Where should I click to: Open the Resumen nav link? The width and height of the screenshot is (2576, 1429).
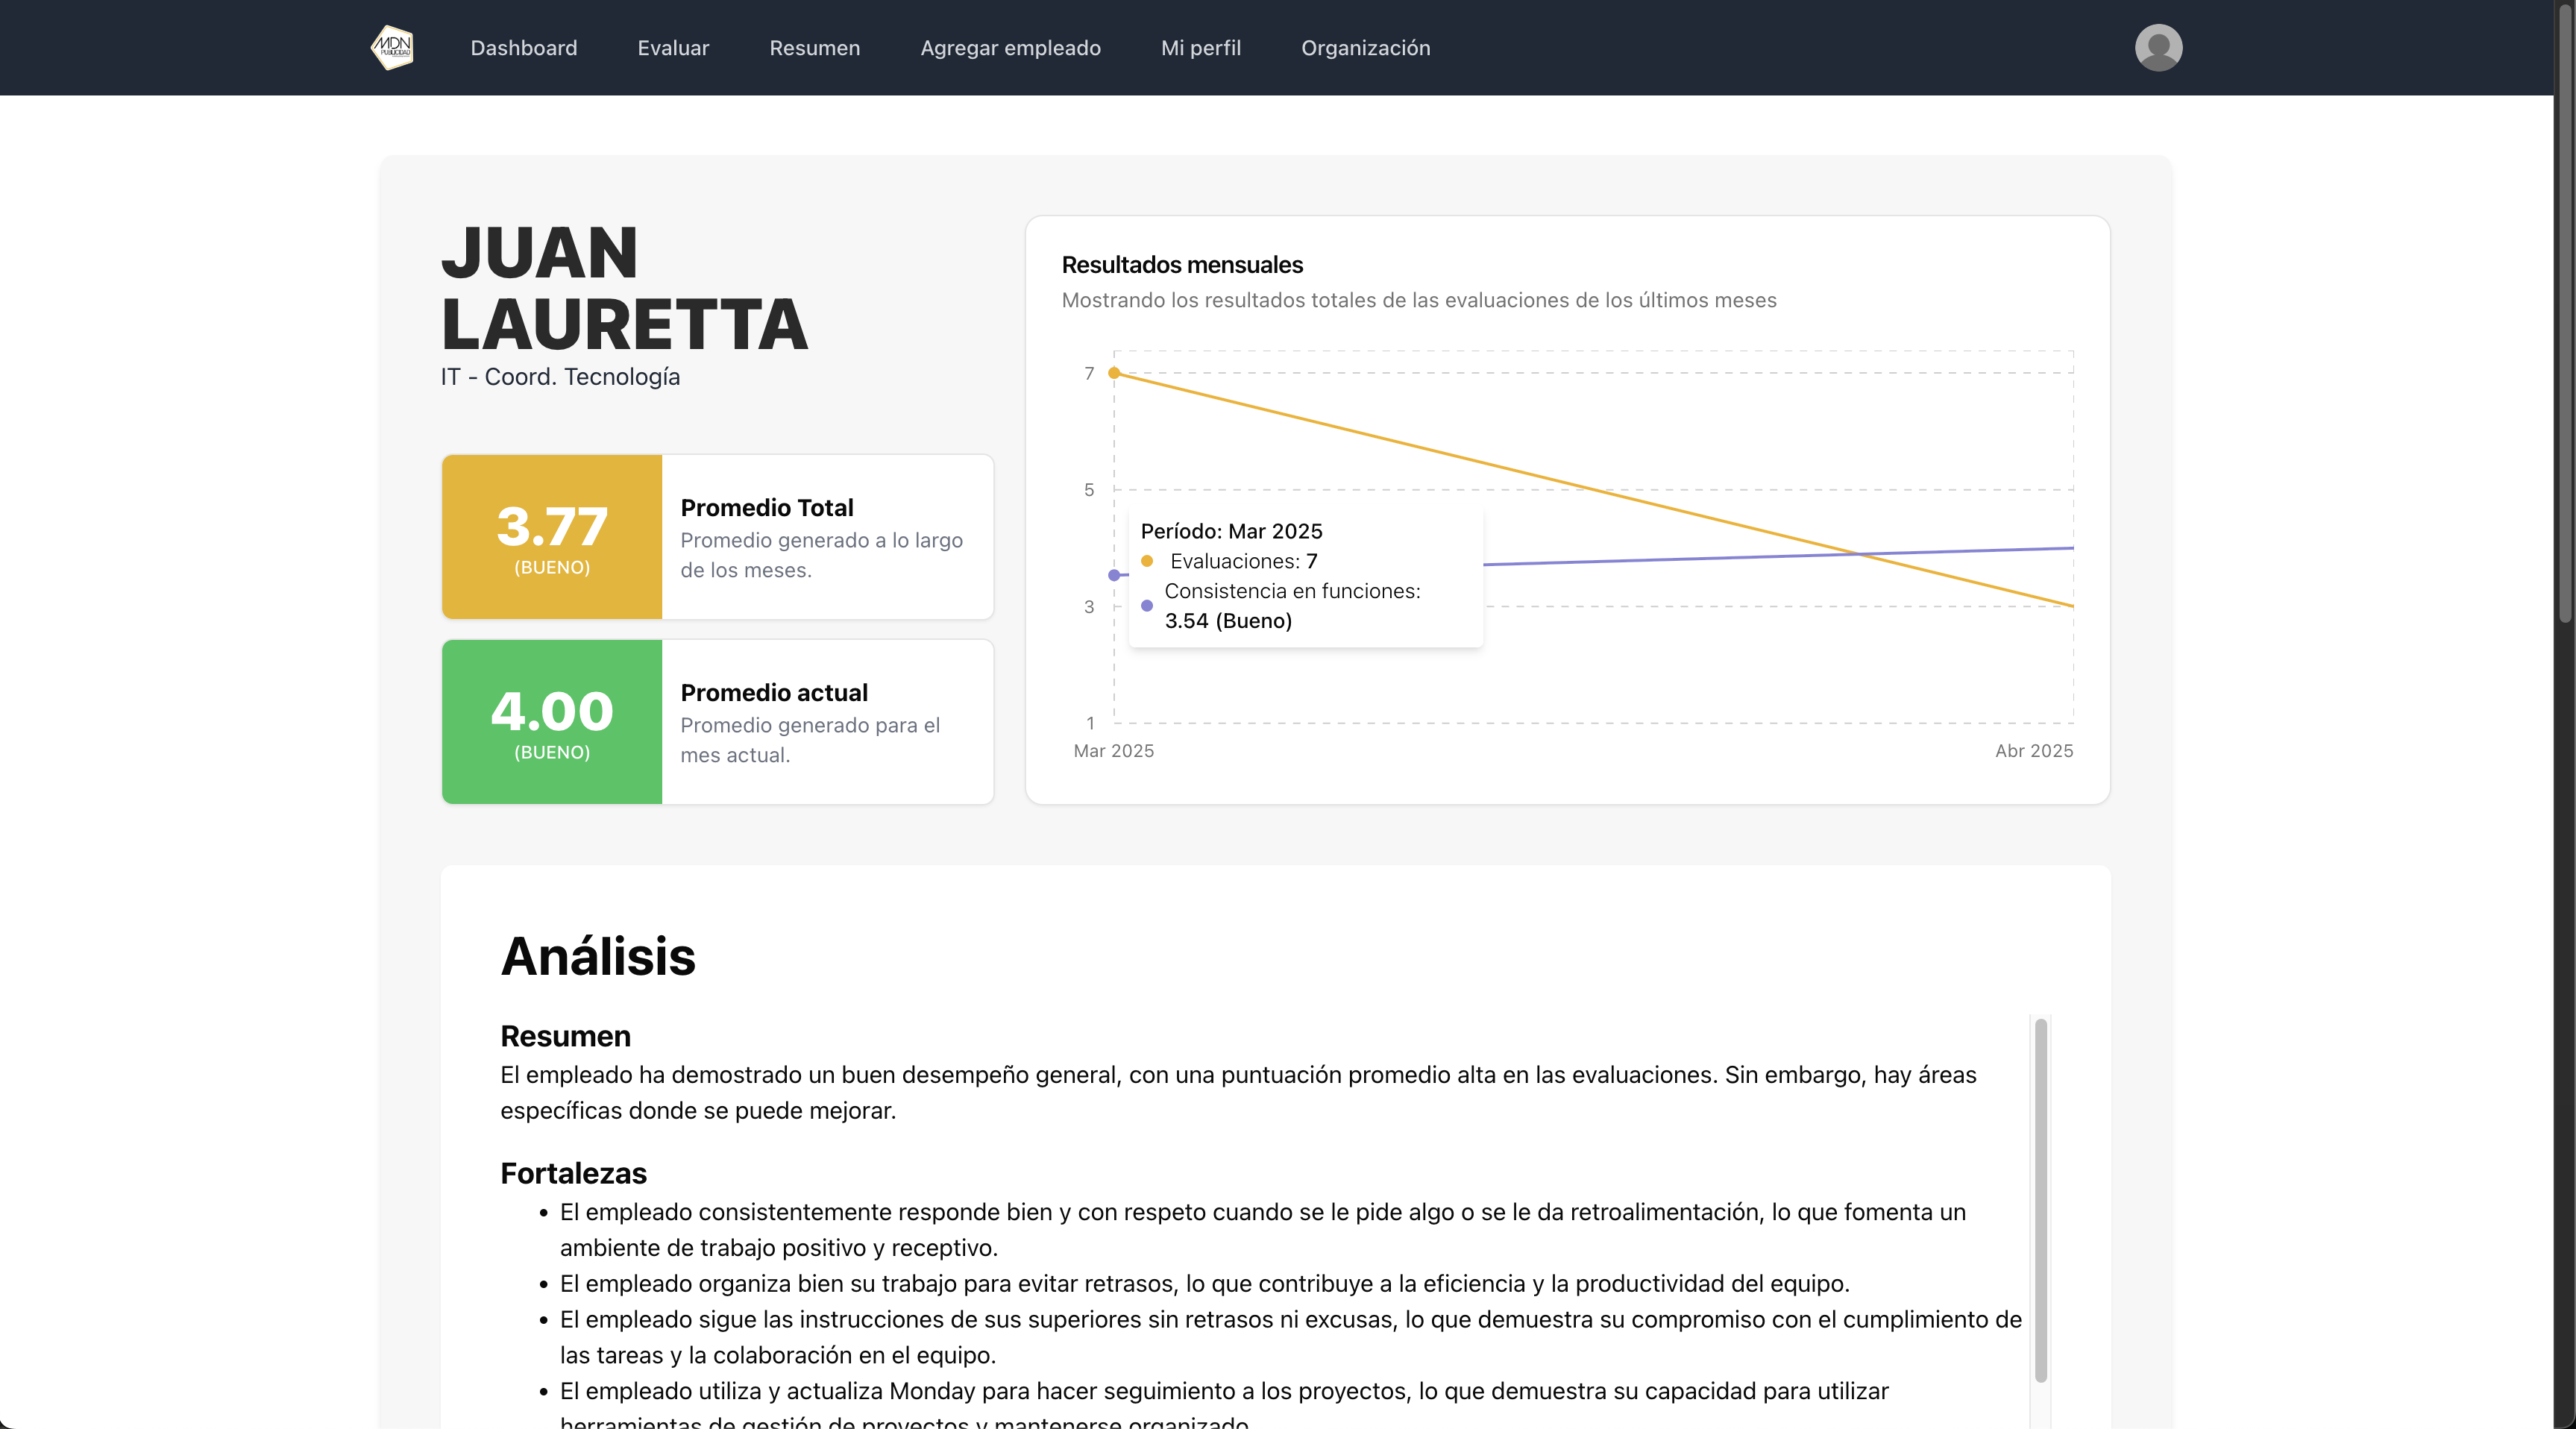(814, 48)
